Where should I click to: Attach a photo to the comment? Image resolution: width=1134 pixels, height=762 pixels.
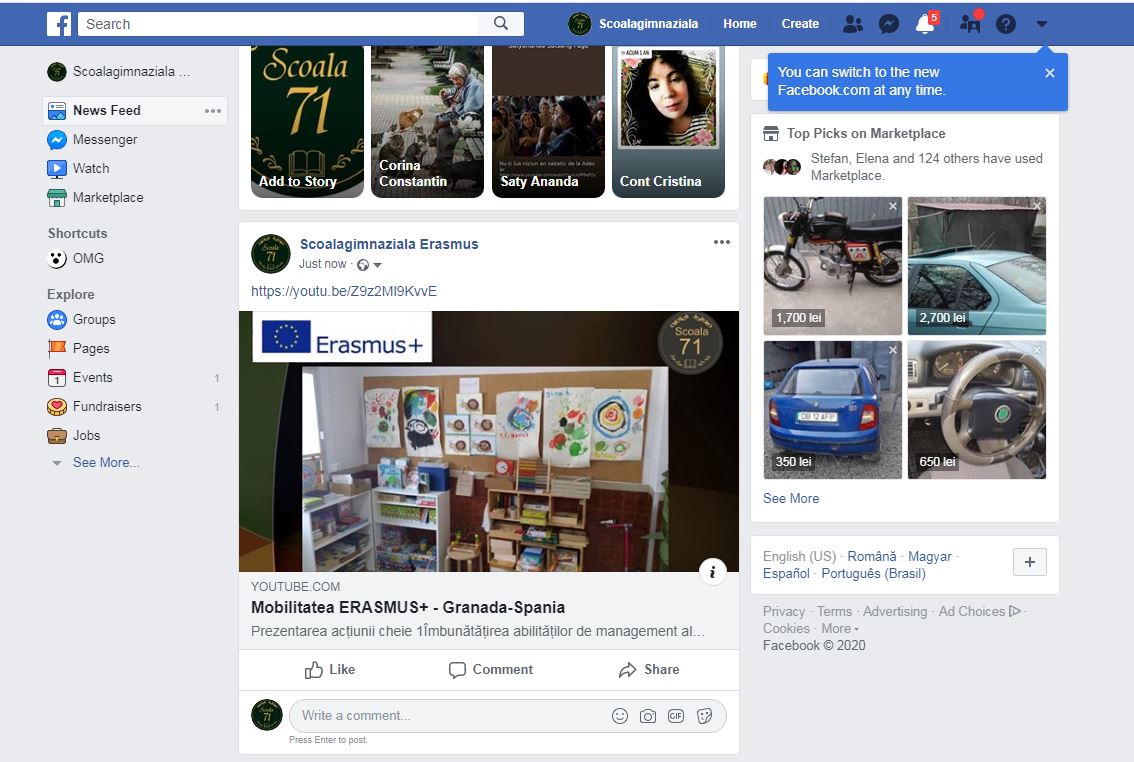click(x=648, y=716)
